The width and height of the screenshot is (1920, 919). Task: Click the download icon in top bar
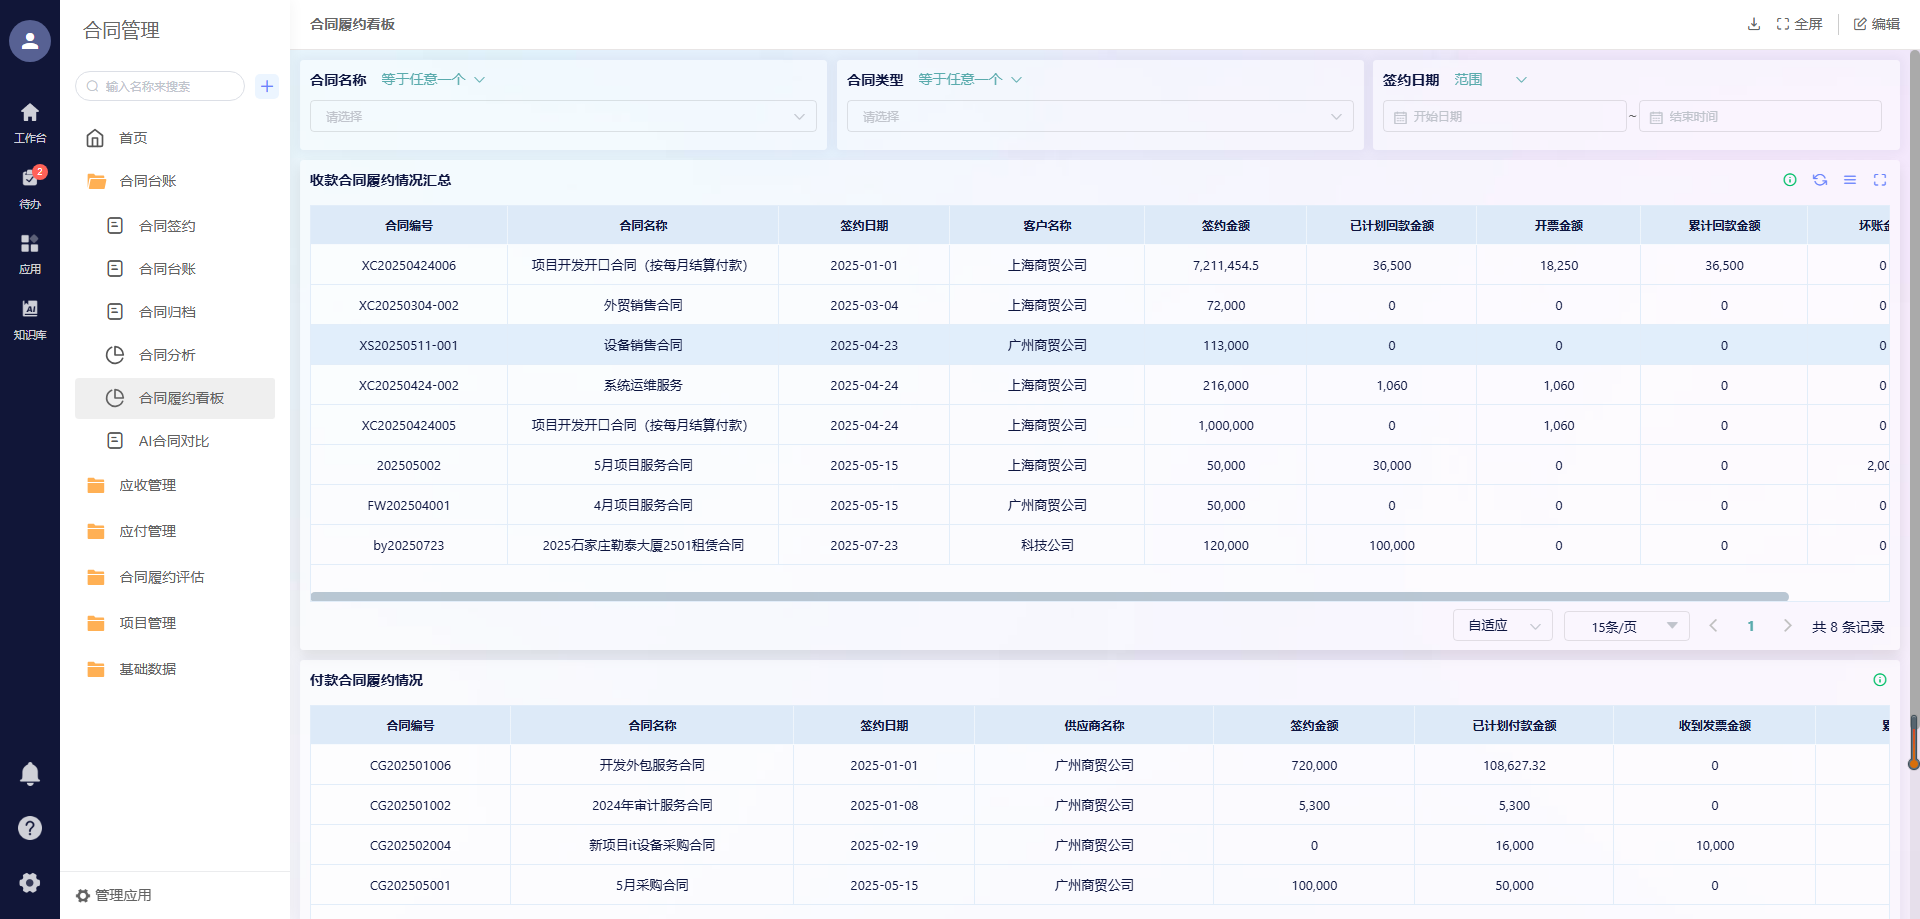[x=1753, y=24]
